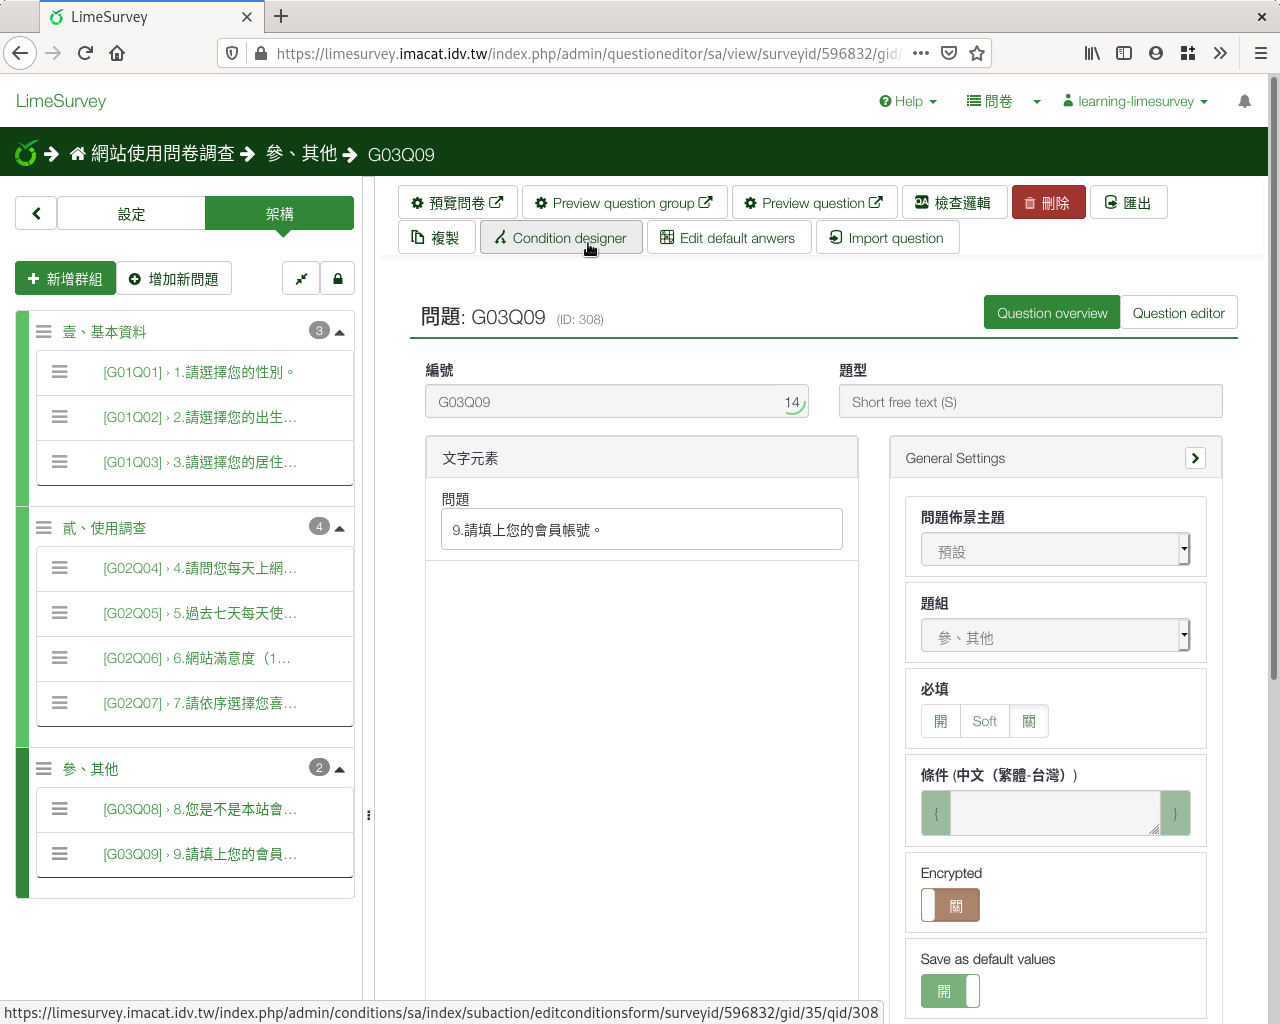Open the Firefox account icon
Screen dimensions: 1280x1024
click(1156, 53)
